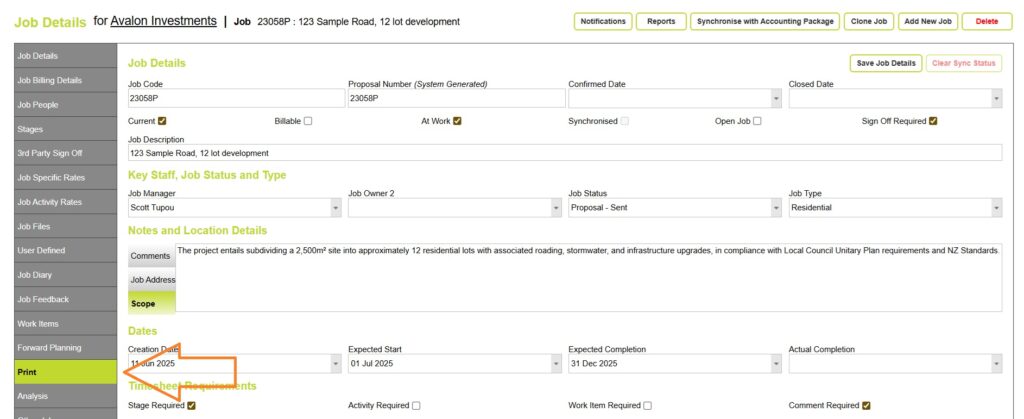Open the Job Type dropdown

[995, 208]
